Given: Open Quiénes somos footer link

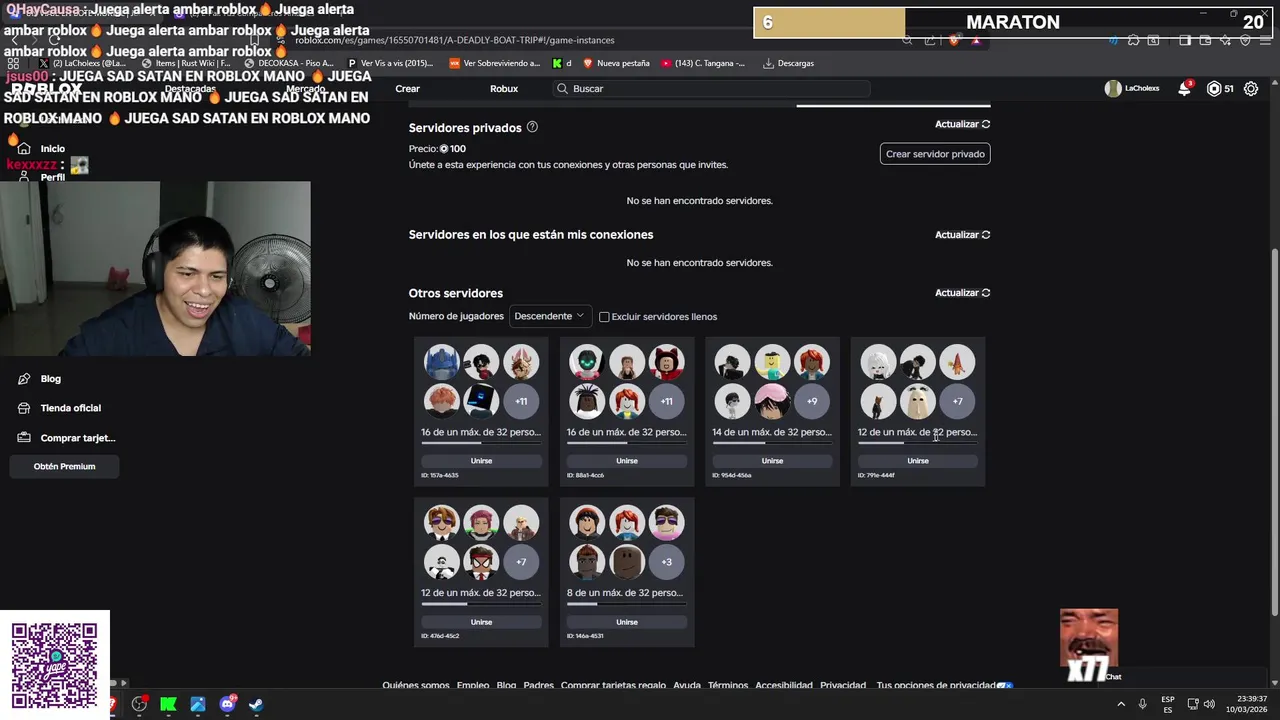Looking at the screenshot, I should pos(416,685).
